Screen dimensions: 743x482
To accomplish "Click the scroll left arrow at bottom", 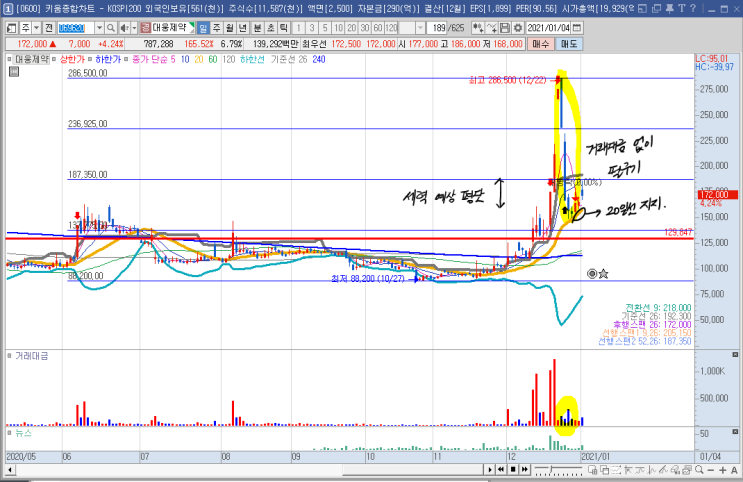I will pos(10,470).
